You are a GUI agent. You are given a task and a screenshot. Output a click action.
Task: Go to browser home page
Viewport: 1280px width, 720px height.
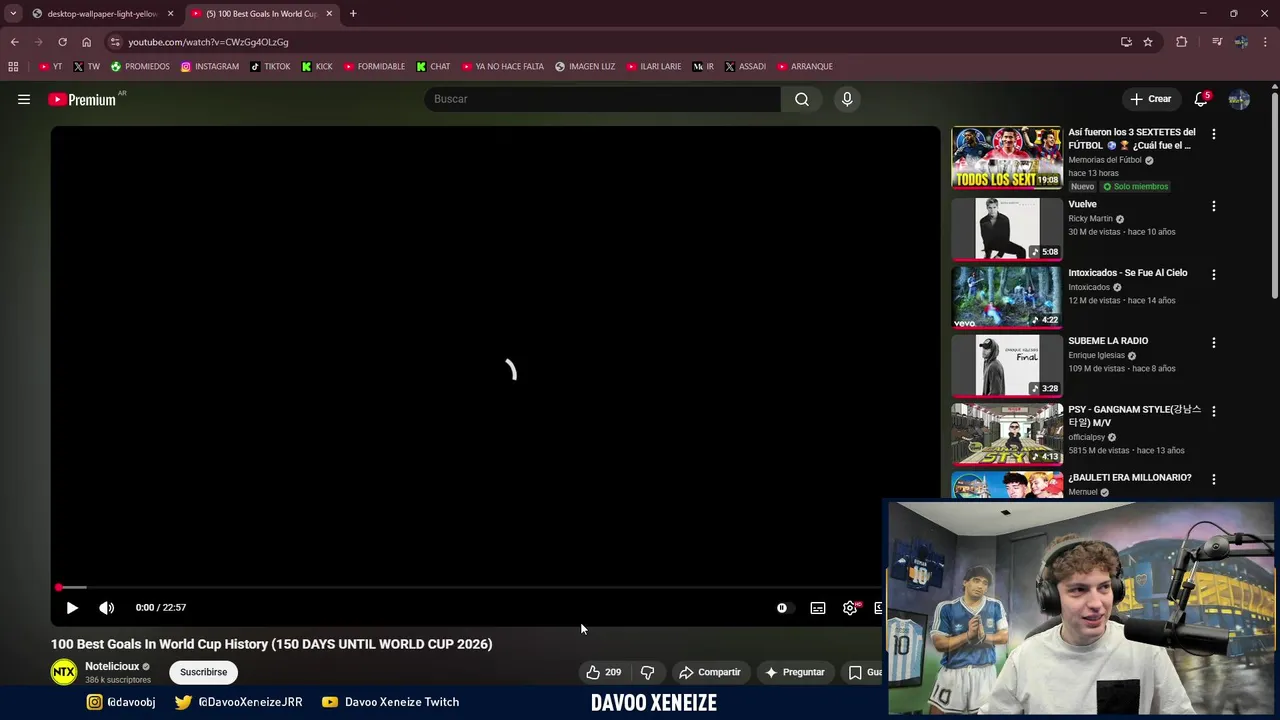[86, 42]
